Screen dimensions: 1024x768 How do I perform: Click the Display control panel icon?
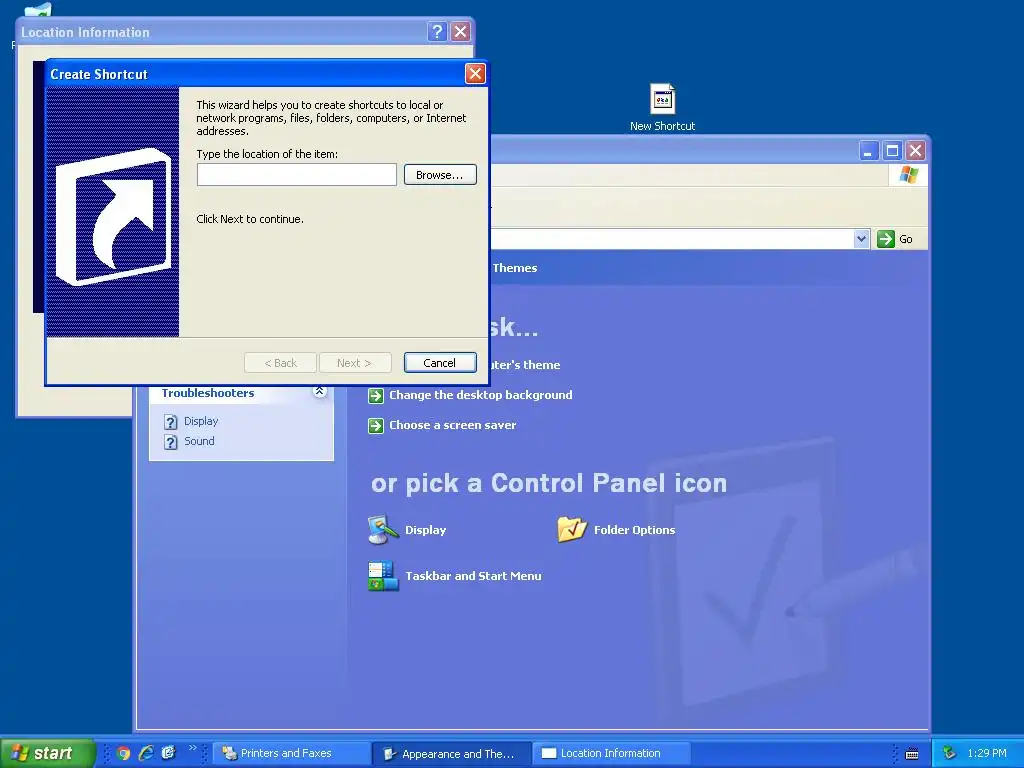(x=383, y=530)
